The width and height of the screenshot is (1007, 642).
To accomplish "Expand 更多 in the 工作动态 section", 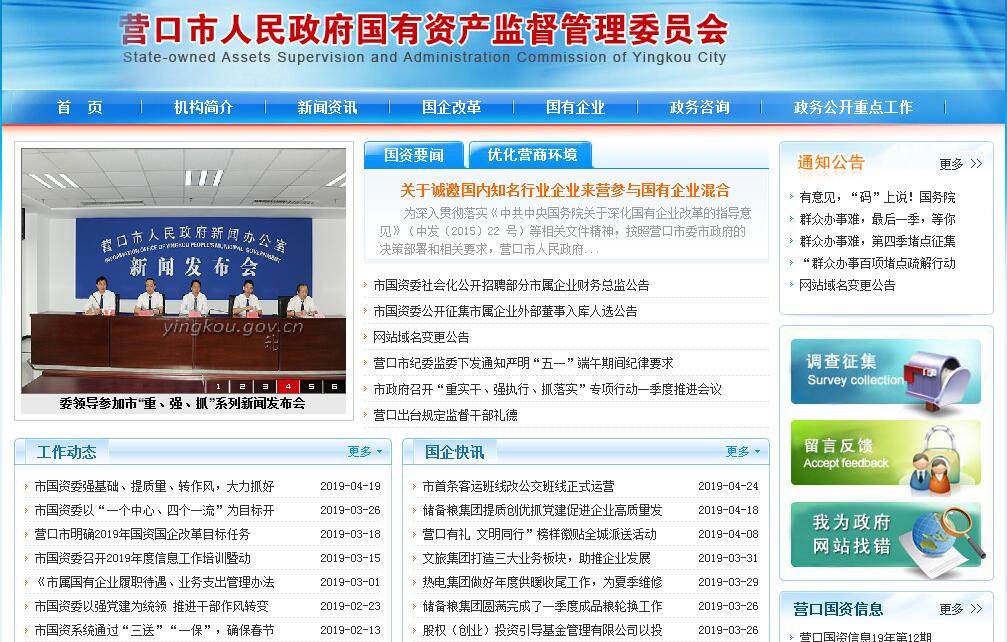I will (x=364, y=452).
